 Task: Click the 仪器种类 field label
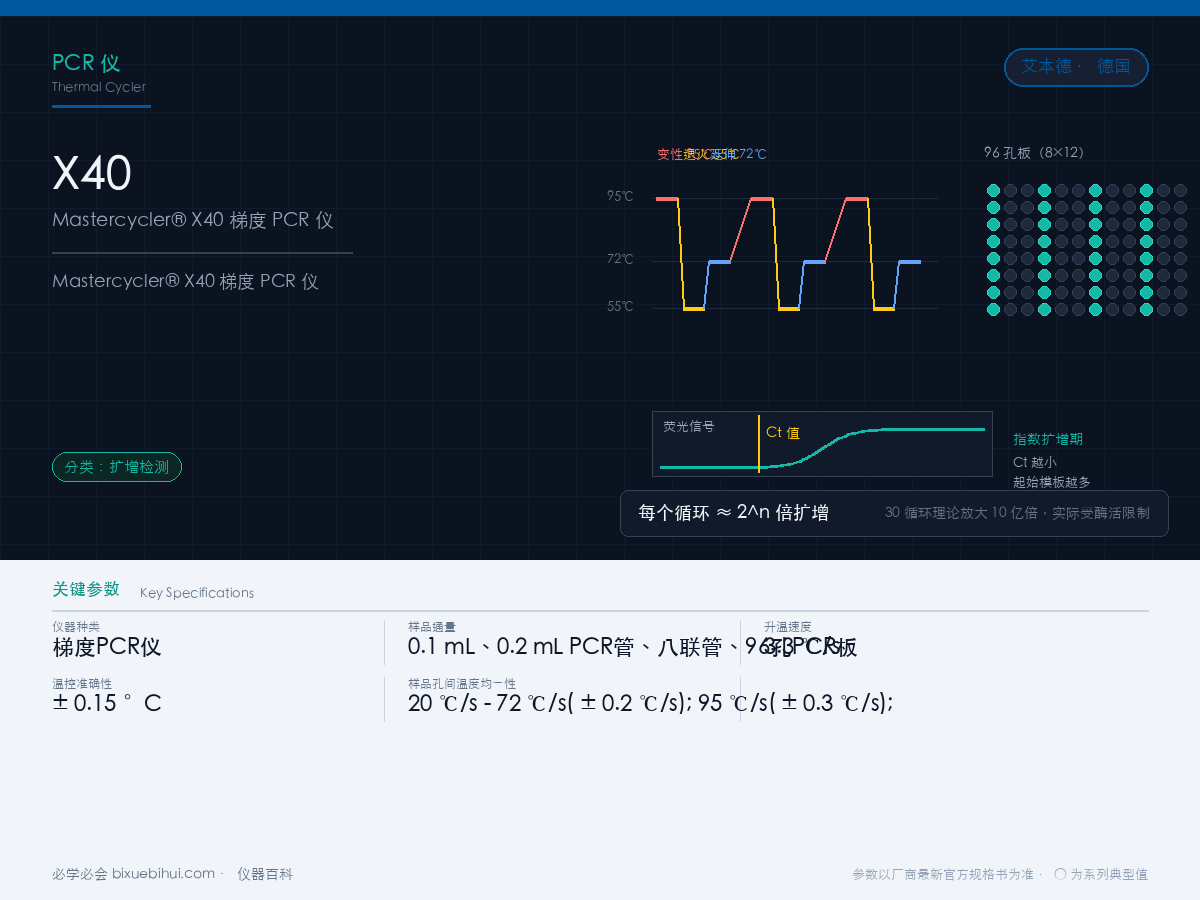point(76,627)
